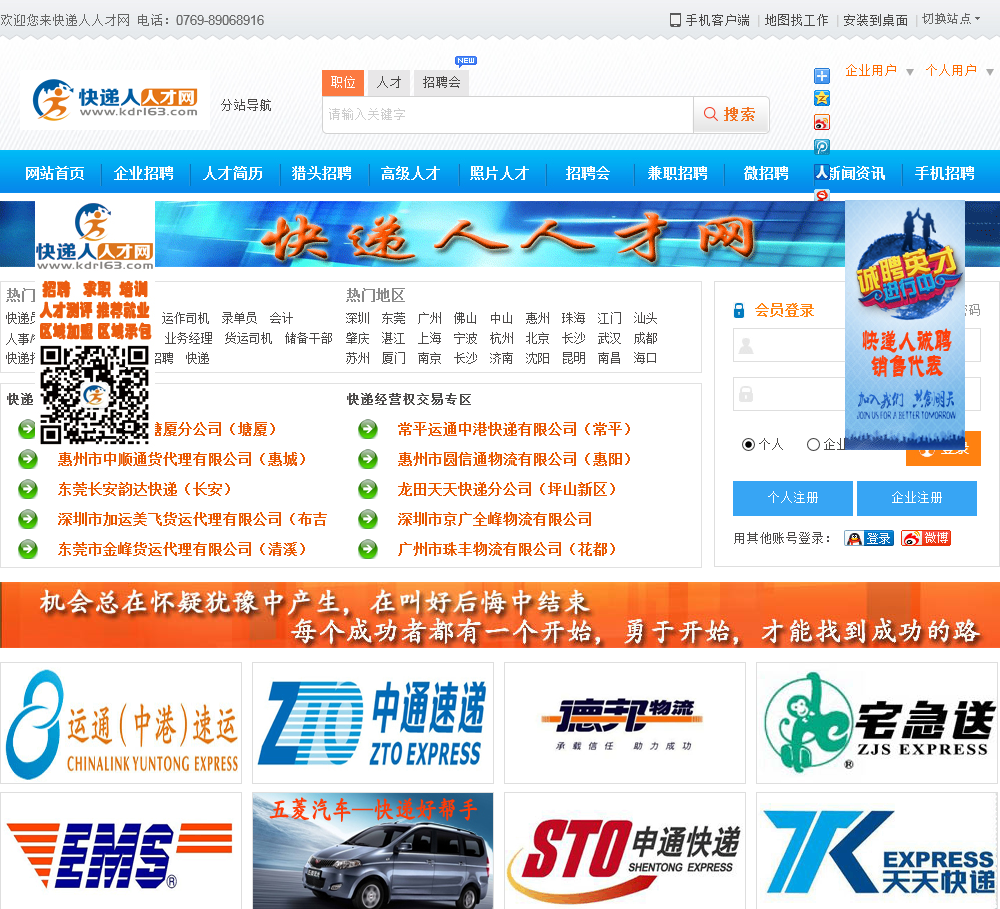Viewport: 1000px width, 909px height.
Task: Click the magnifier icon in search button
Action: pos(710,114)
